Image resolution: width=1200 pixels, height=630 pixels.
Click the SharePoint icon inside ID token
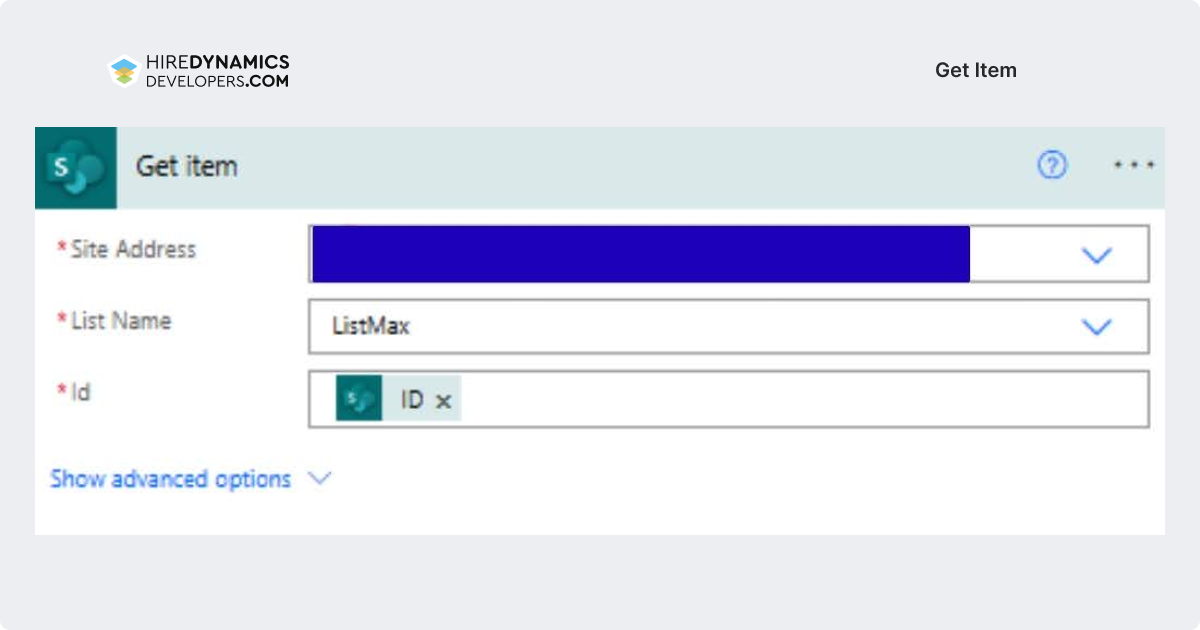[359, 400]
